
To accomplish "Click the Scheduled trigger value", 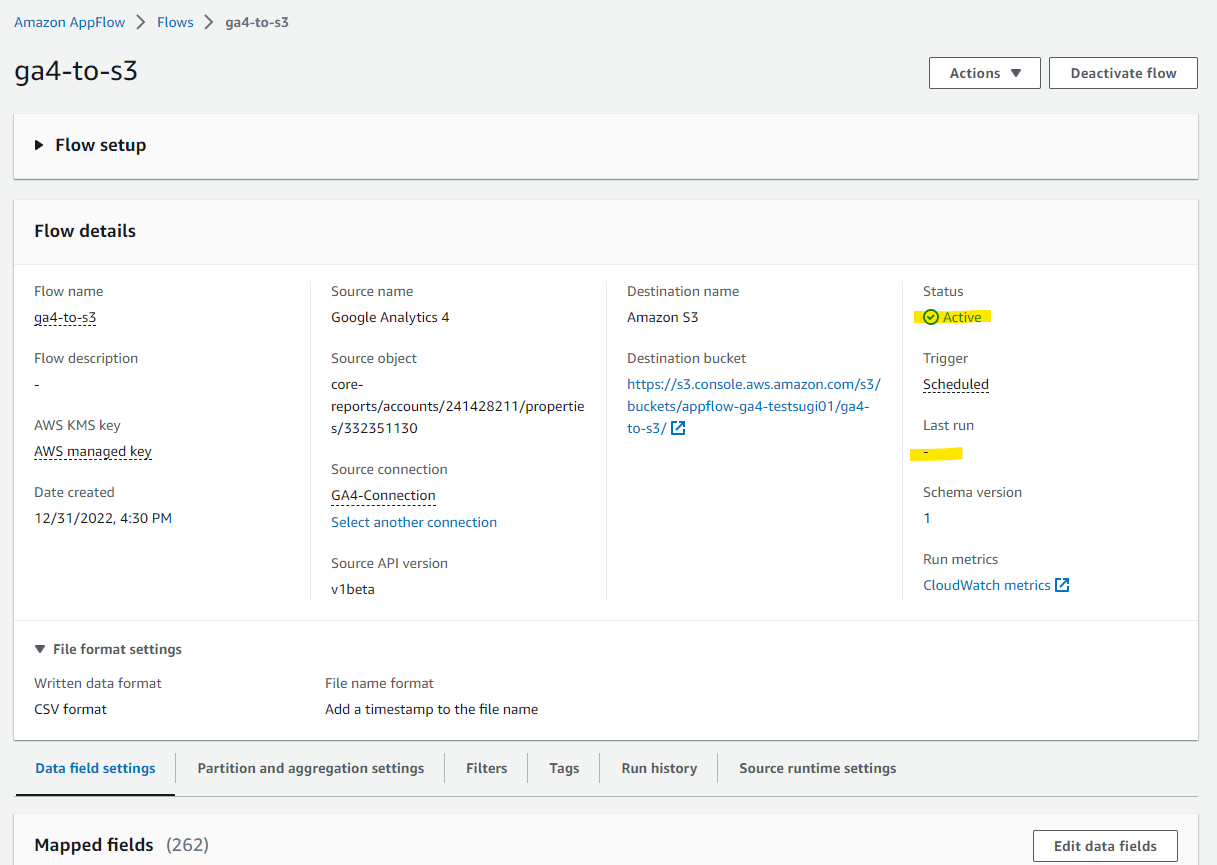I will [x=956, y=384].
